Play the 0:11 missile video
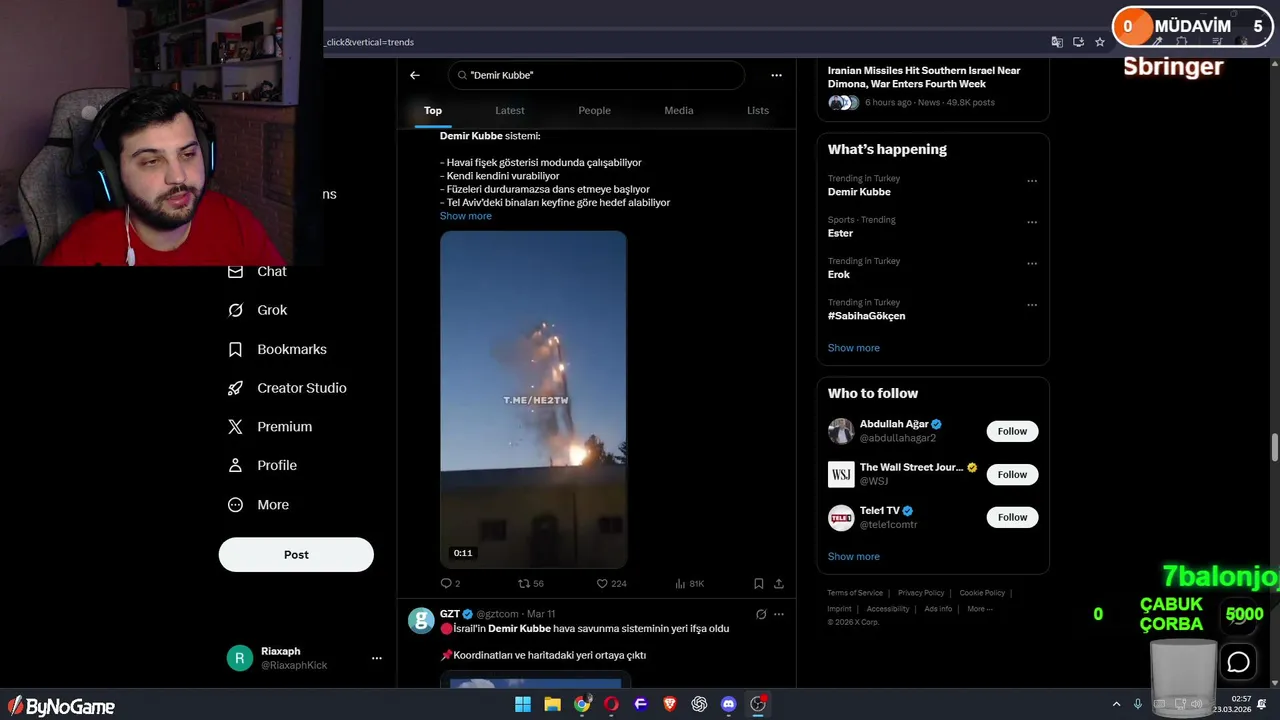The image size is (1280, 720). (x=533, y=400)
